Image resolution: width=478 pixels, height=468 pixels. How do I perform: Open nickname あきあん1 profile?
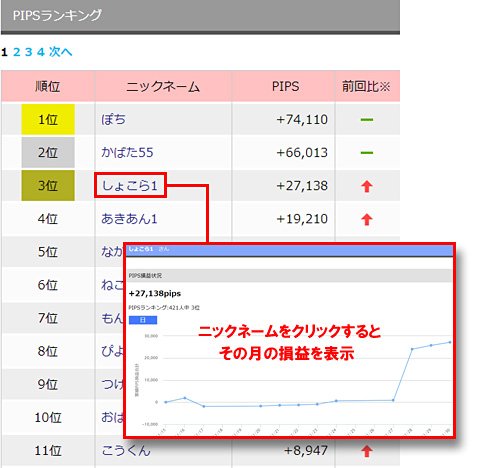click(x=129, y=219)
